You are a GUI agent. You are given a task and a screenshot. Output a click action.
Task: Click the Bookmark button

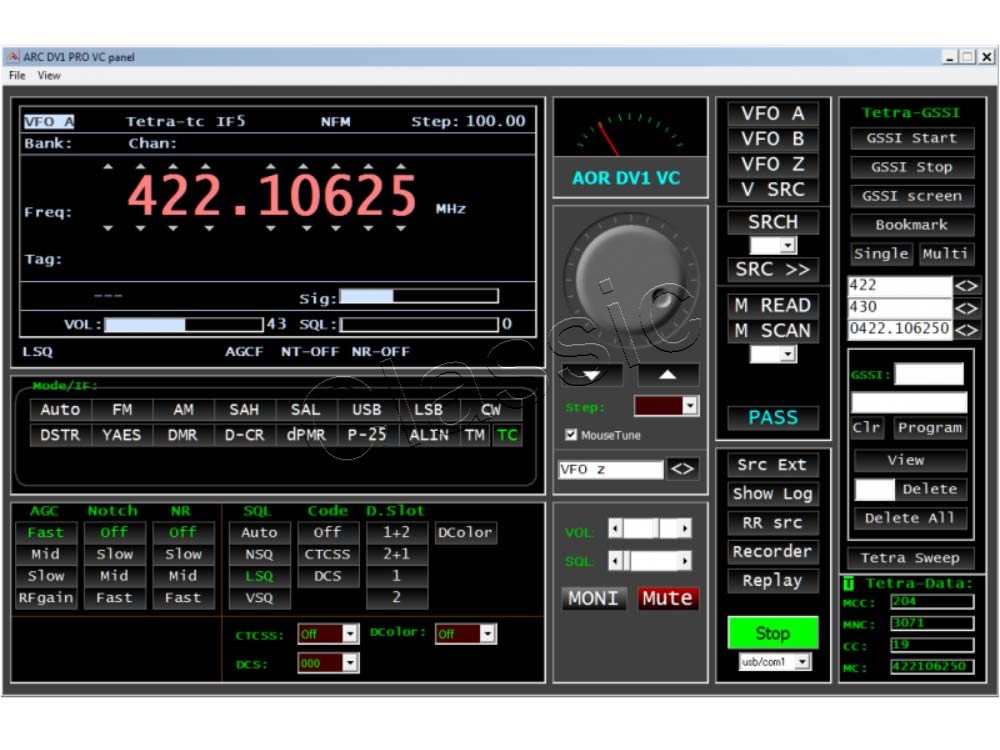(x=912, y=224)
